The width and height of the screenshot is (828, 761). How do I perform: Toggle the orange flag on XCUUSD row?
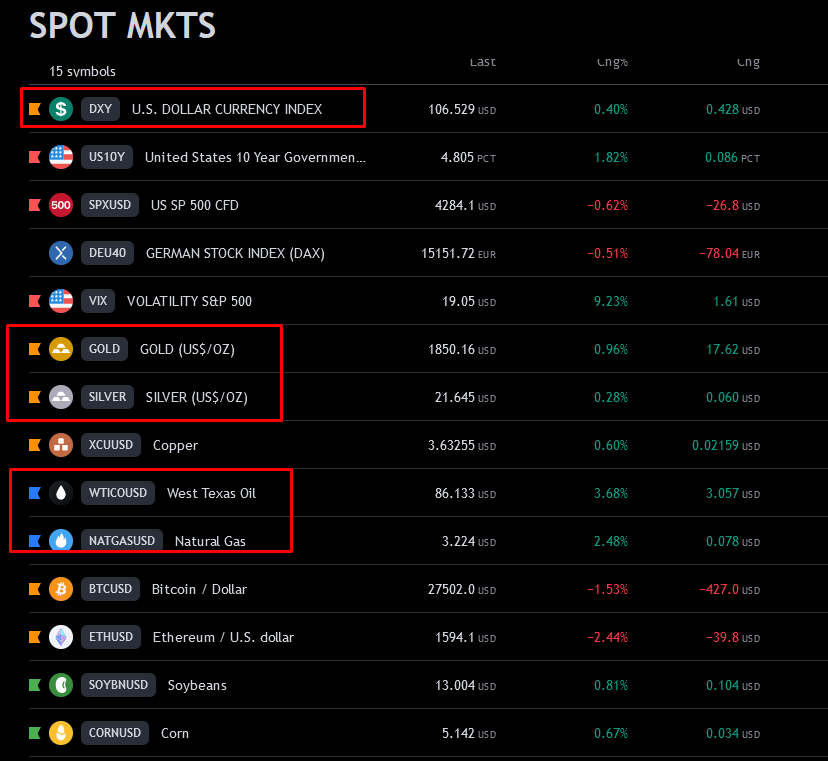pos(35,445)
